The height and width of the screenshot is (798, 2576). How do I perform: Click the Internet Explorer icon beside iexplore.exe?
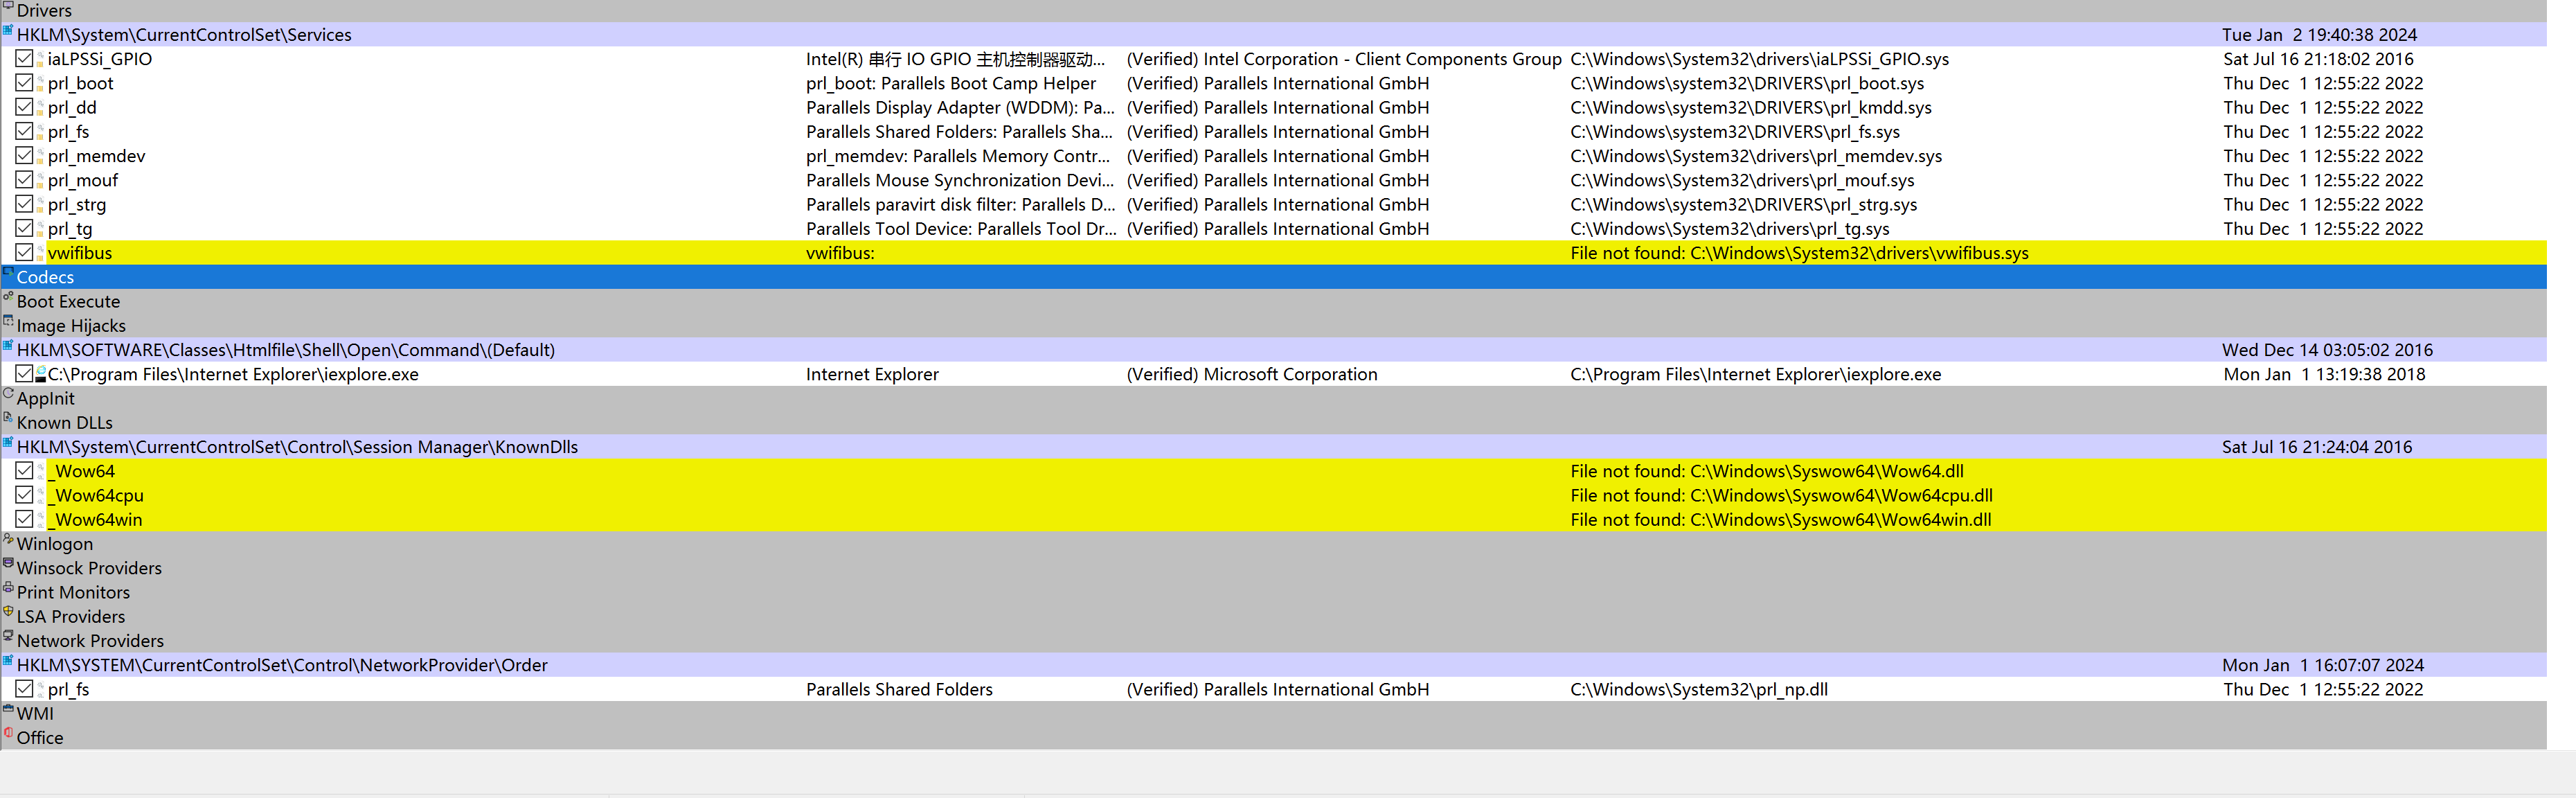coord(41,374)
